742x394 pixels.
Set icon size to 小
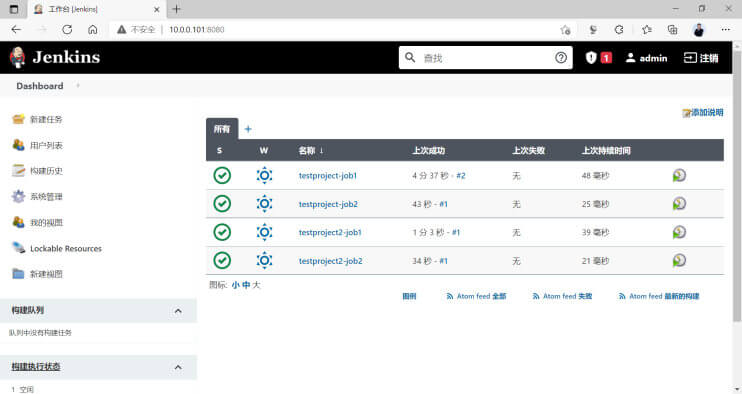(x=236, y=285)
